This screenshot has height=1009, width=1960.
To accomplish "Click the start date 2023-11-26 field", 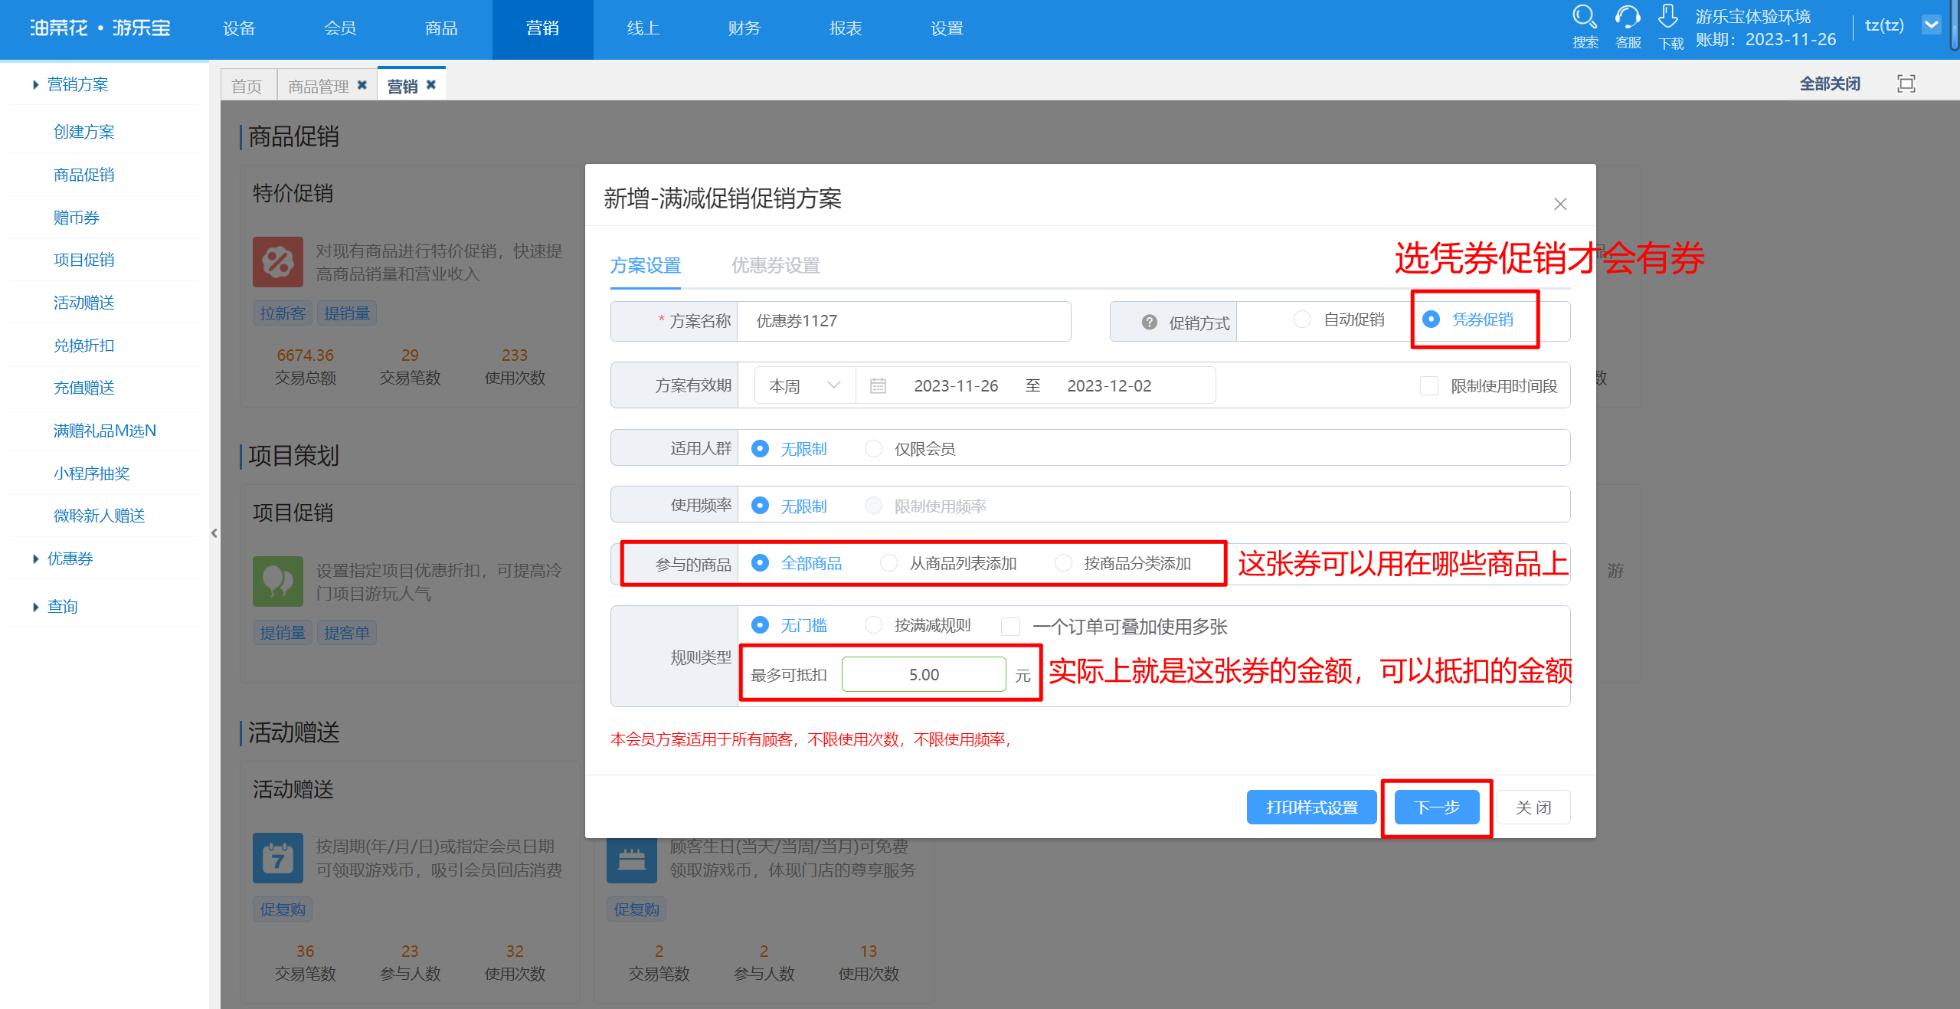I will [x=956, y=386].
